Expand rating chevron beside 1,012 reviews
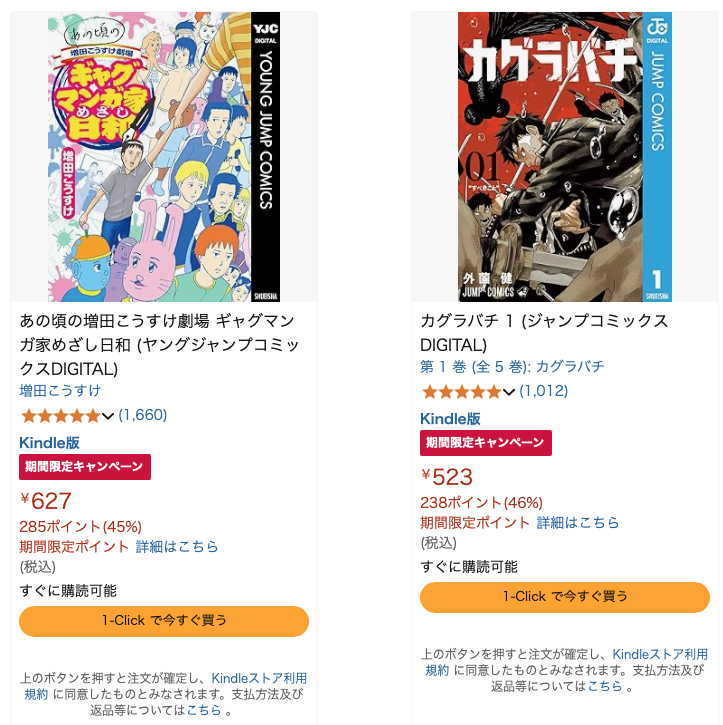The image size is (723, 725). (509, 392)
